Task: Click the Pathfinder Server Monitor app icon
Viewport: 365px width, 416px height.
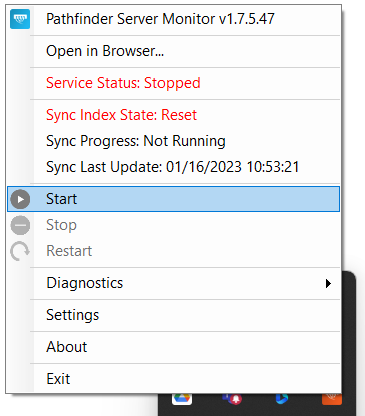Action: coord(20,19)
